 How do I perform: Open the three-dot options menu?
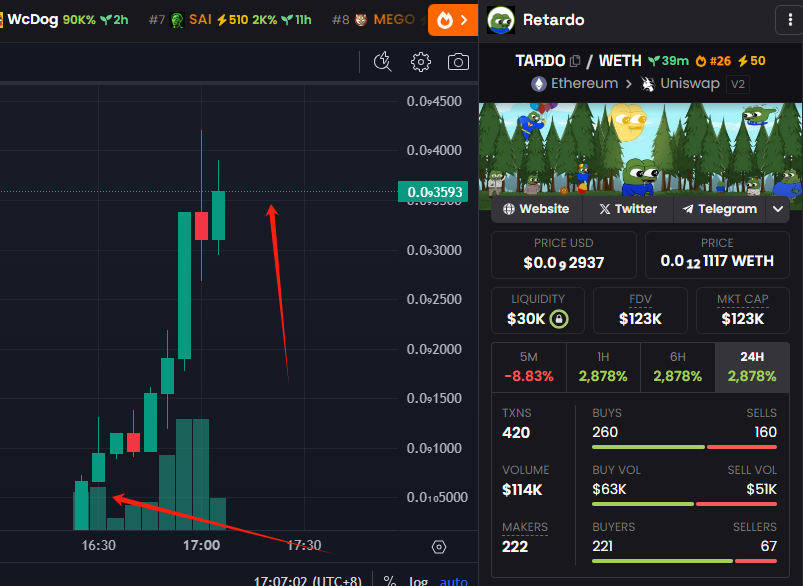(x=790, y=20)
